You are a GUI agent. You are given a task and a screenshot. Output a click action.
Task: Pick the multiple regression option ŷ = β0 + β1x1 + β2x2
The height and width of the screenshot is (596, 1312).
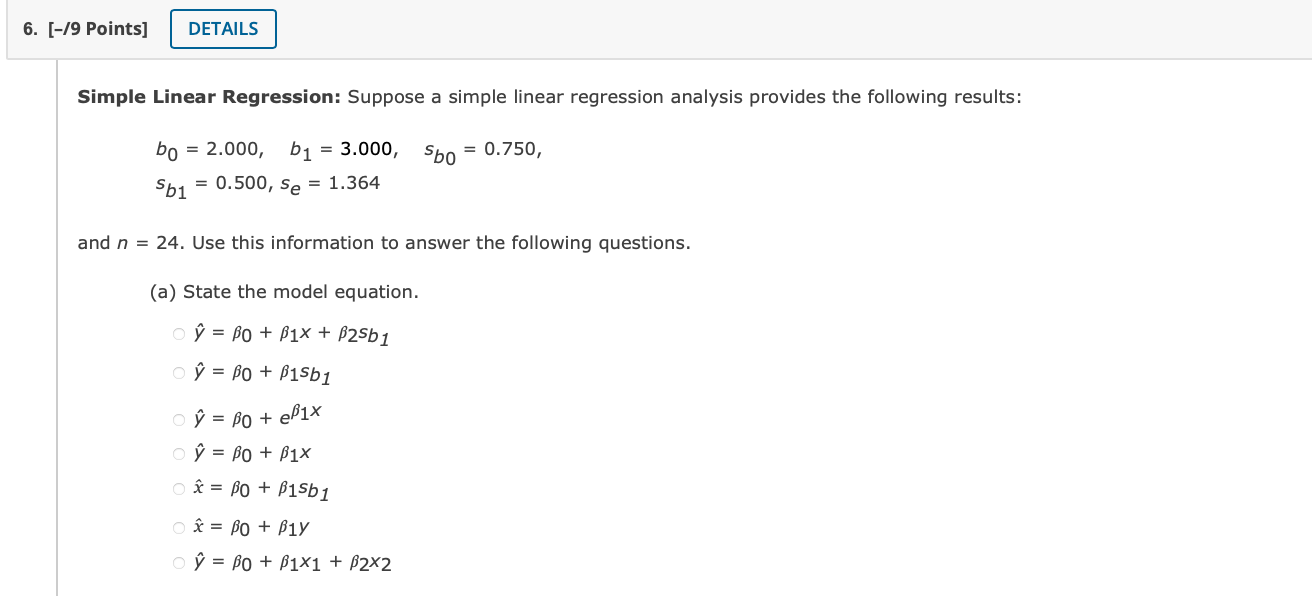point(178,564)
